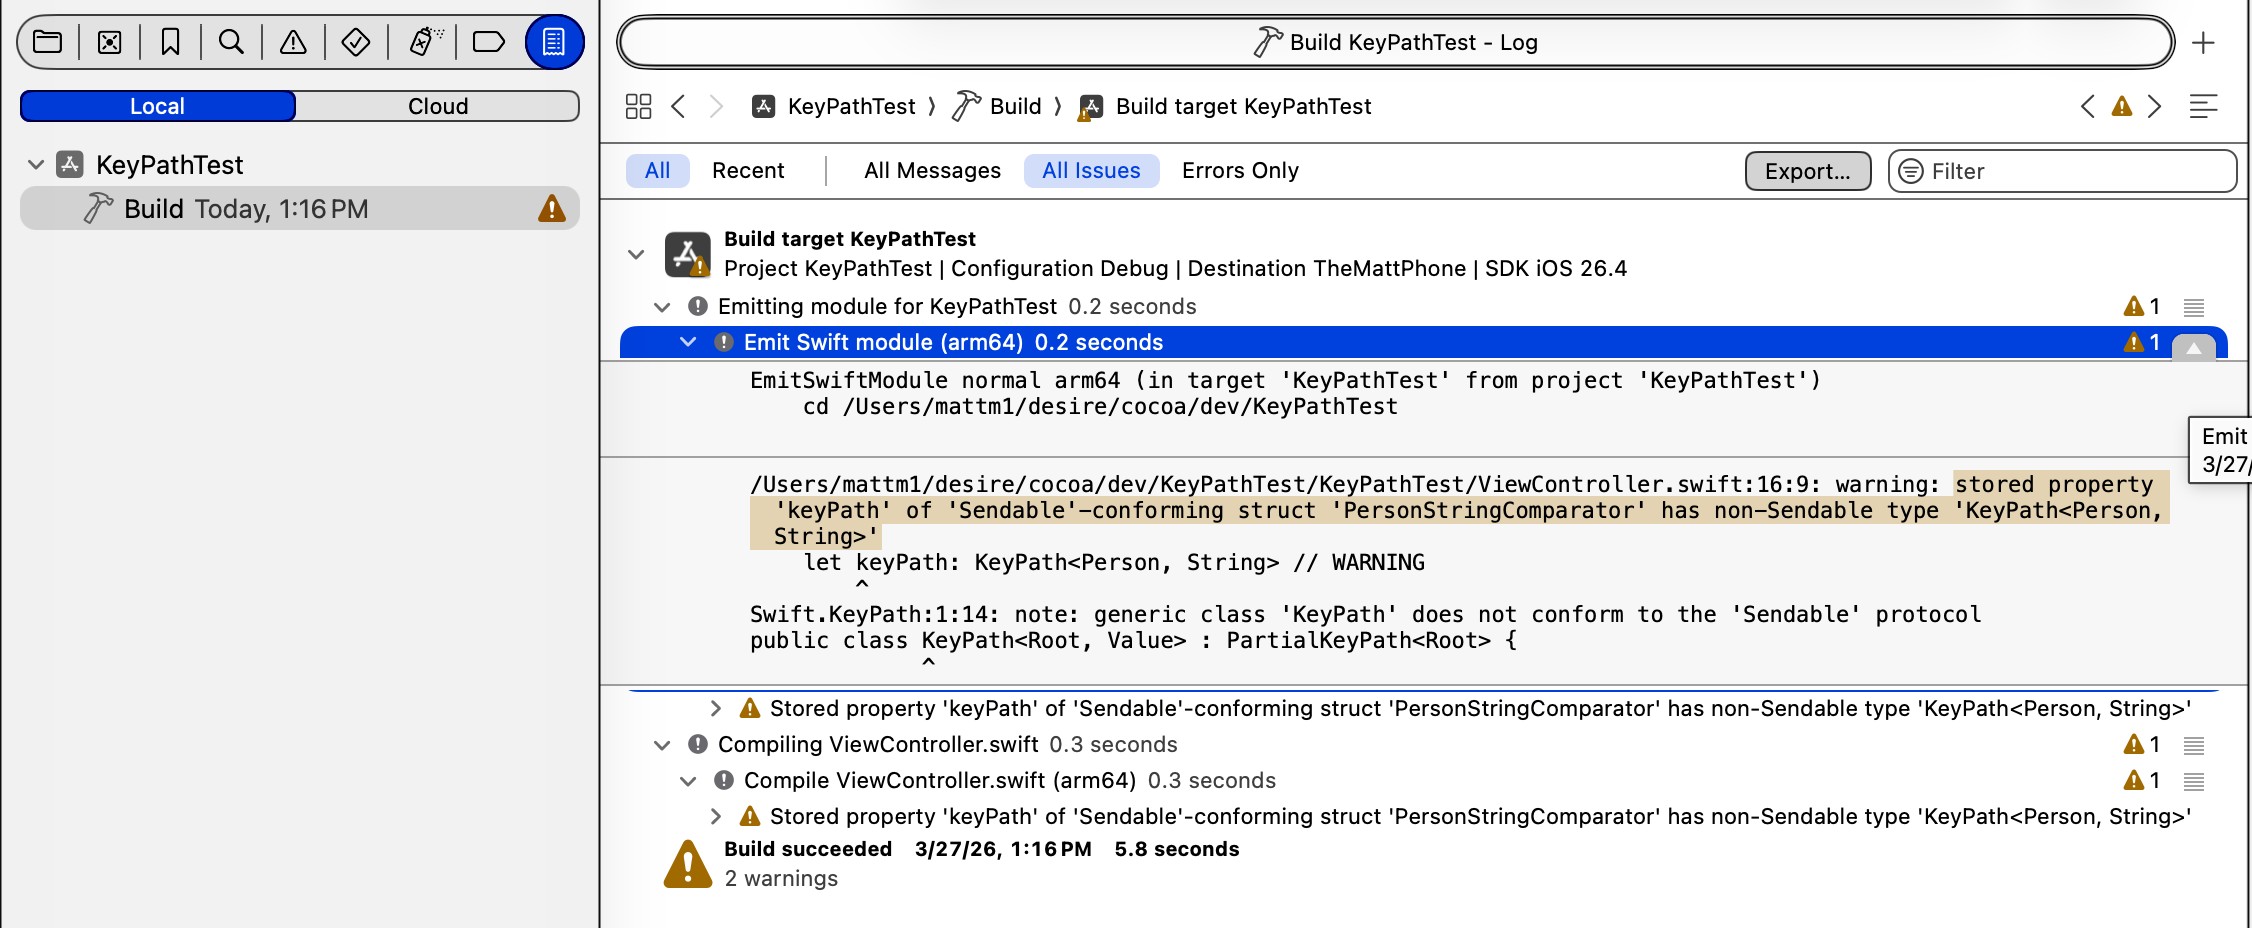The width and height of the screenshot is (2252, 928).
Task: Show transcript for Emitting module row
Action: point(2194,307)
